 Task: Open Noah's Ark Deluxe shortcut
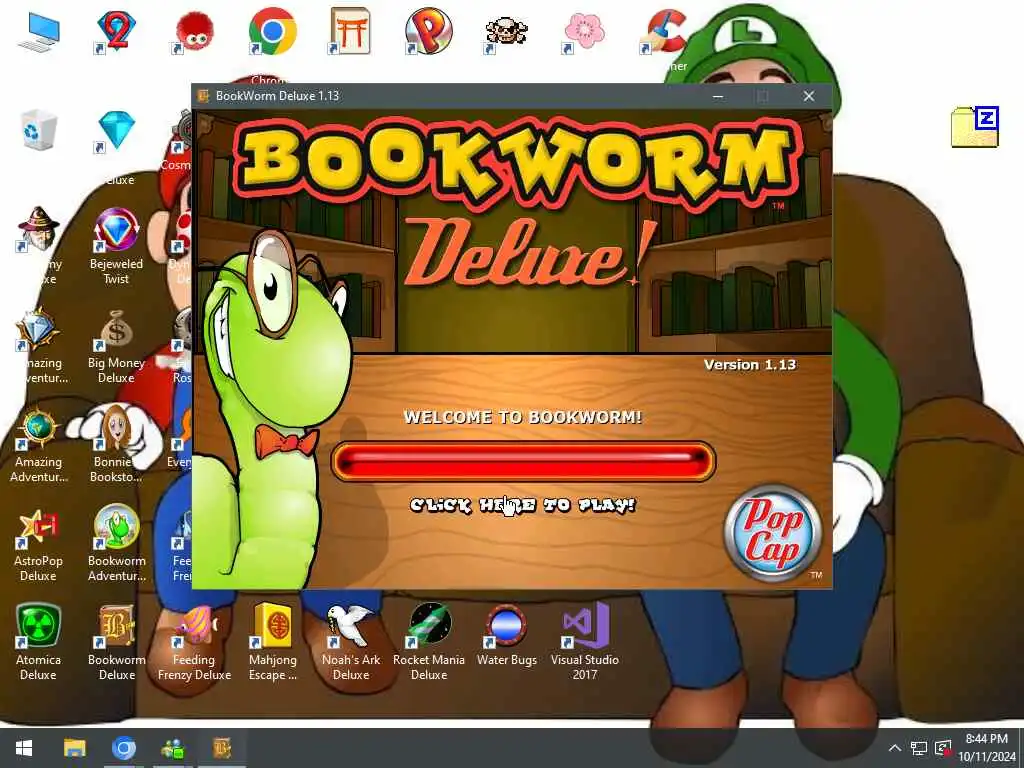pyautogui.click(x=351, y=642)
